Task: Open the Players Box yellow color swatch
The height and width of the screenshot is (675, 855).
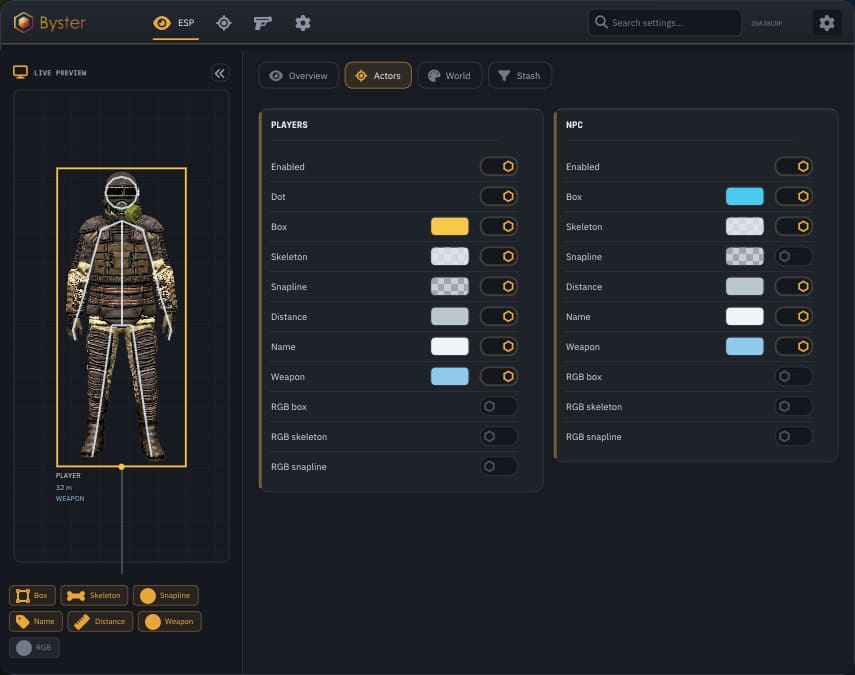Action: tap(449, 226)
